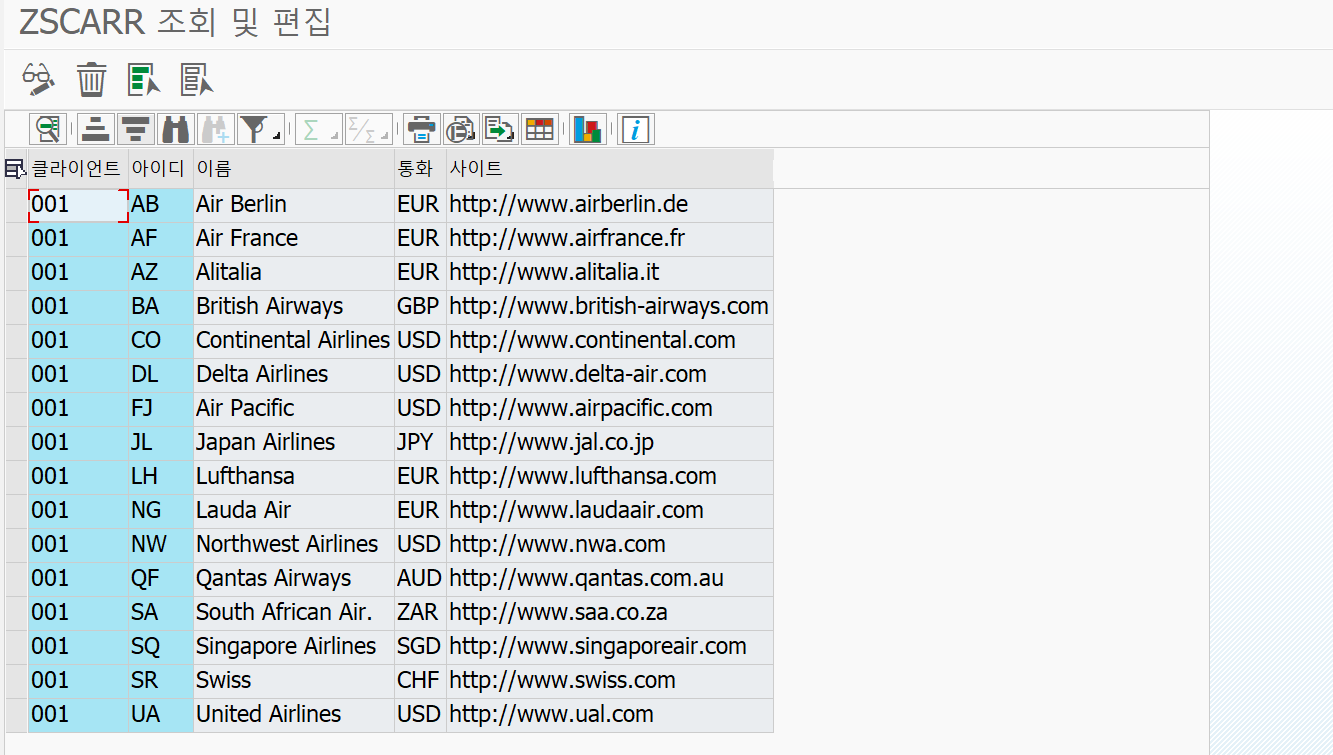Click the http://www.jal.co.jp site cell

pos(610,443)
